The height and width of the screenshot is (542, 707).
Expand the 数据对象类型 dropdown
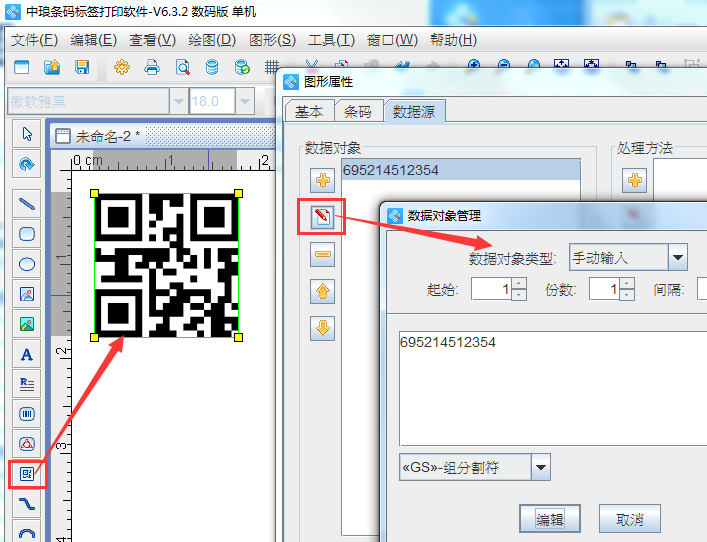[678, 257]
